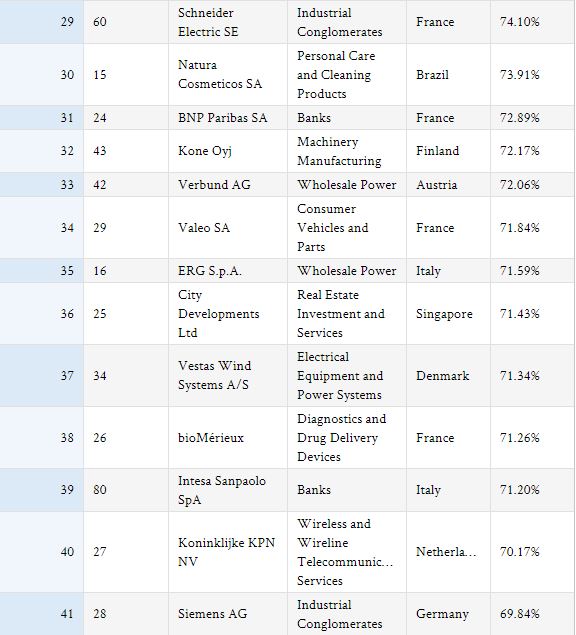Select the 69.84% score for Siemens
This screenshot has width=576, height=635.
tap(520, 614)
